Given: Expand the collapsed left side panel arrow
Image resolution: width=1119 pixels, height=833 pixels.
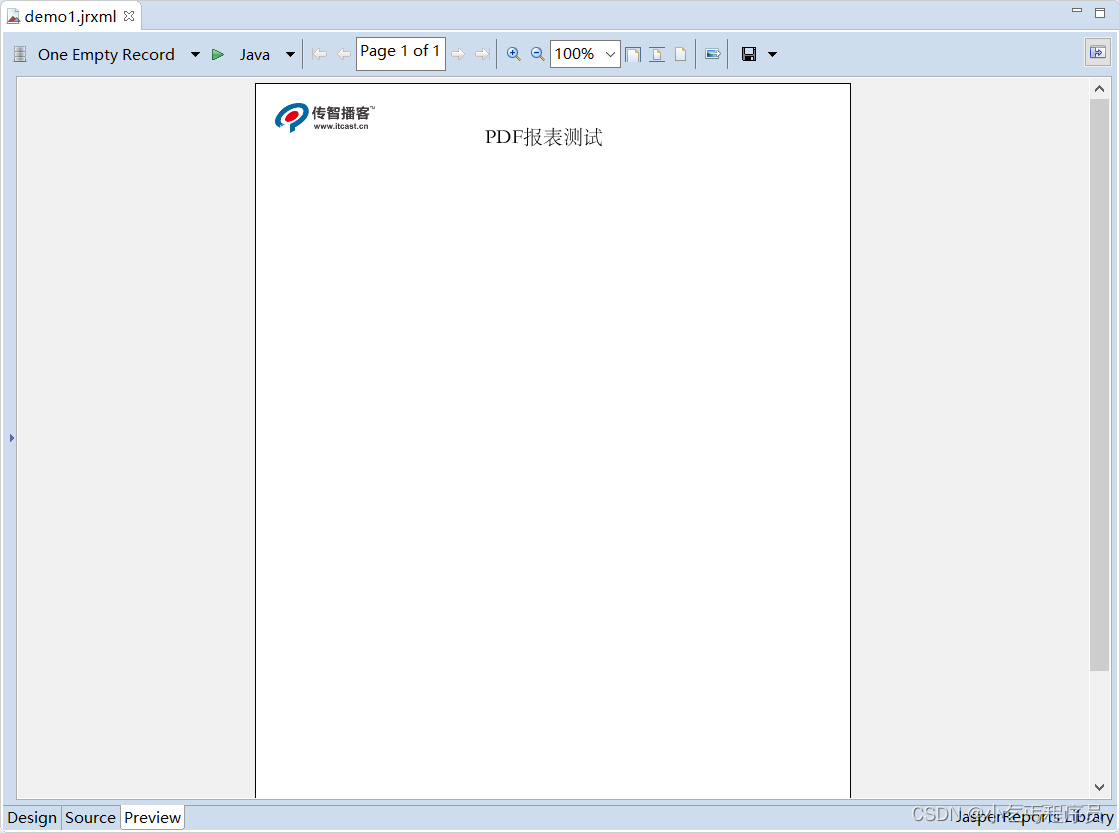Looking at the screenshot, I should tap(11, 438).
